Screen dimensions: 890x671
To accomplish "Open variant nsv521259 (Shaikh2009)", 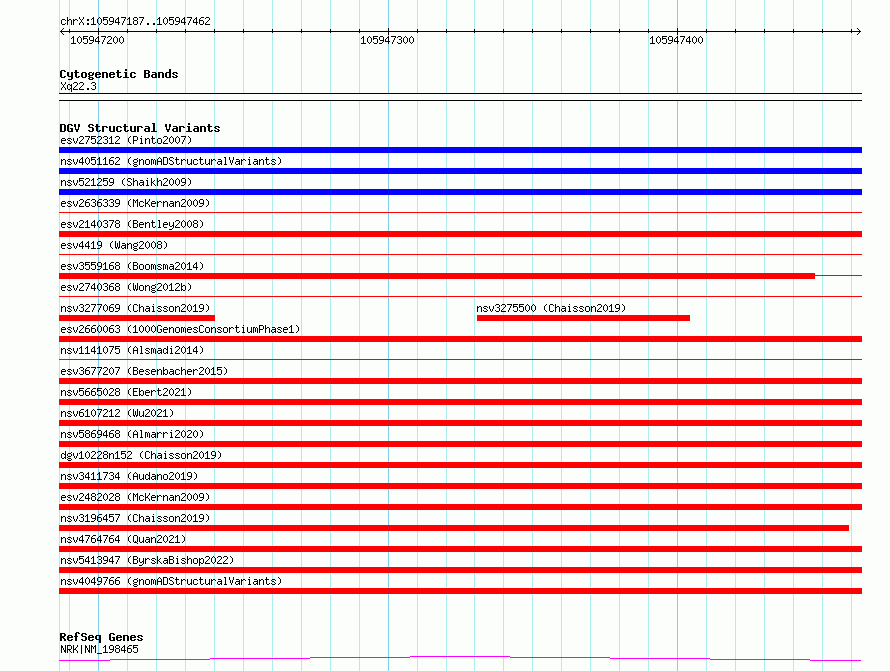I will [x=126, y=182].
